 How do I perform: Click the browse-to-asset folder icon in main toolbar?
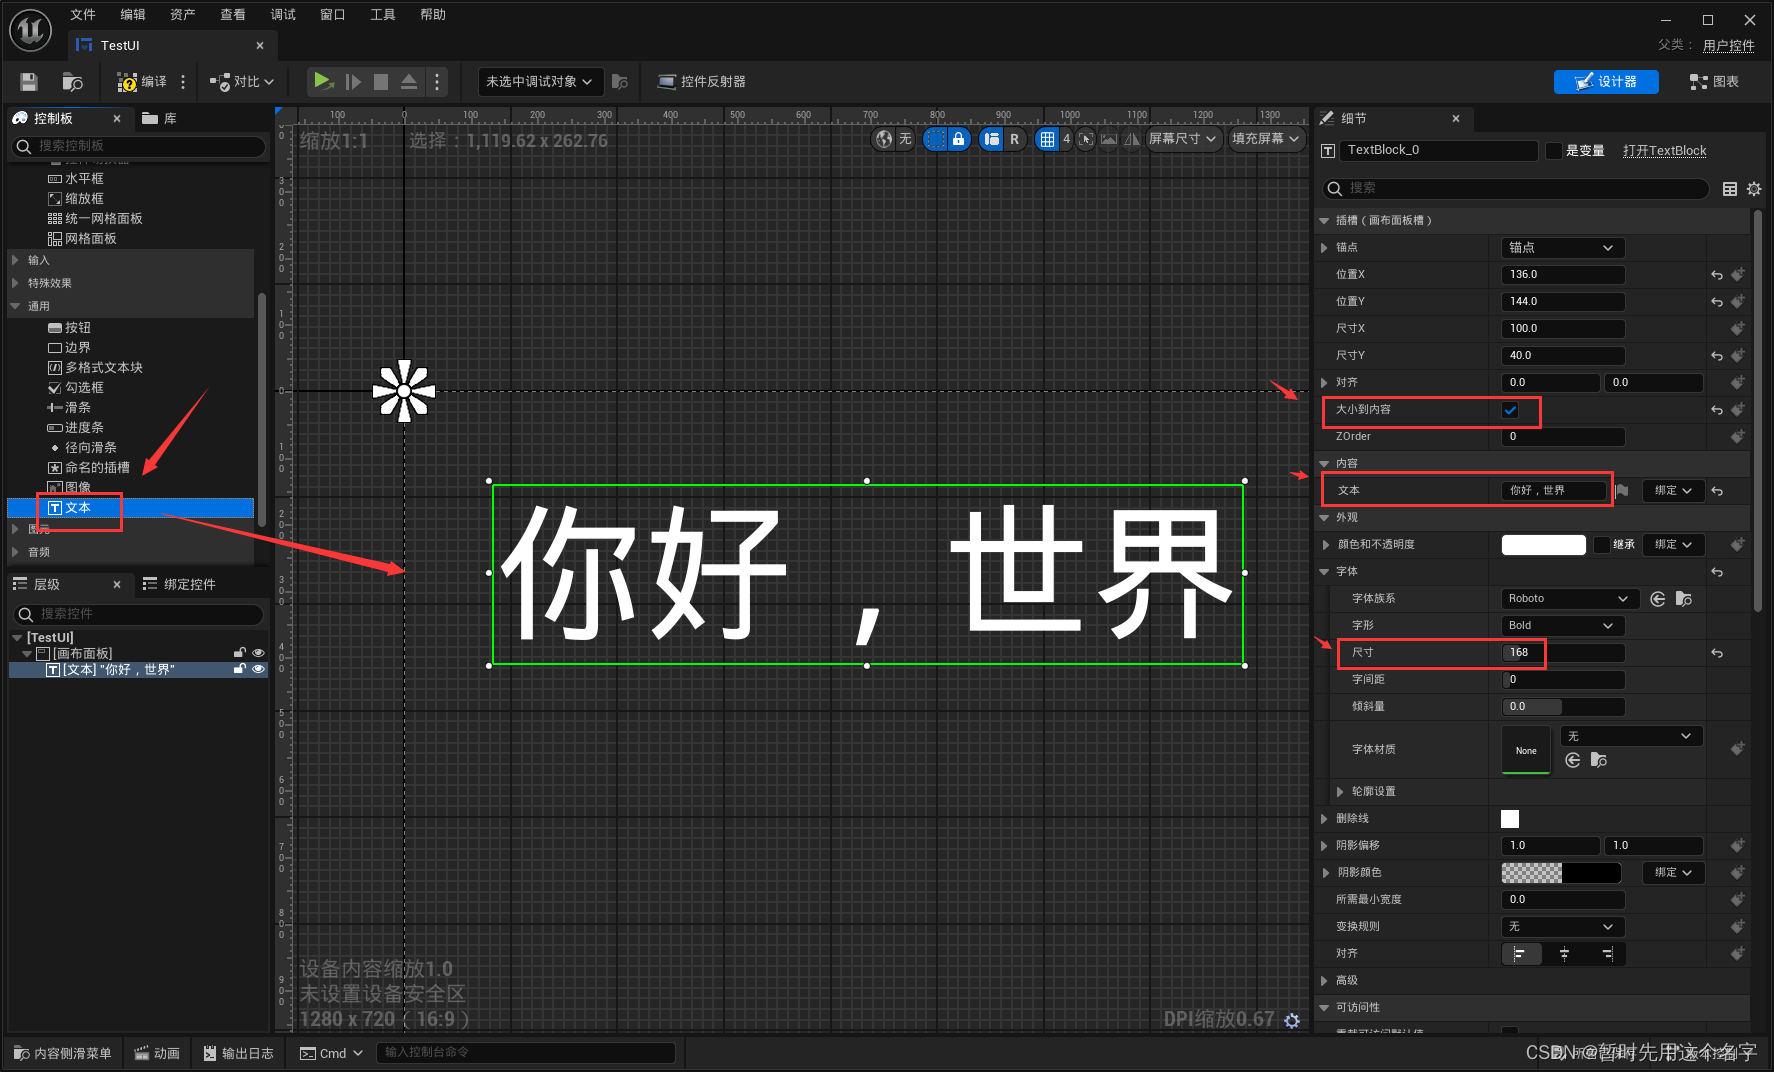pos(72,82)
